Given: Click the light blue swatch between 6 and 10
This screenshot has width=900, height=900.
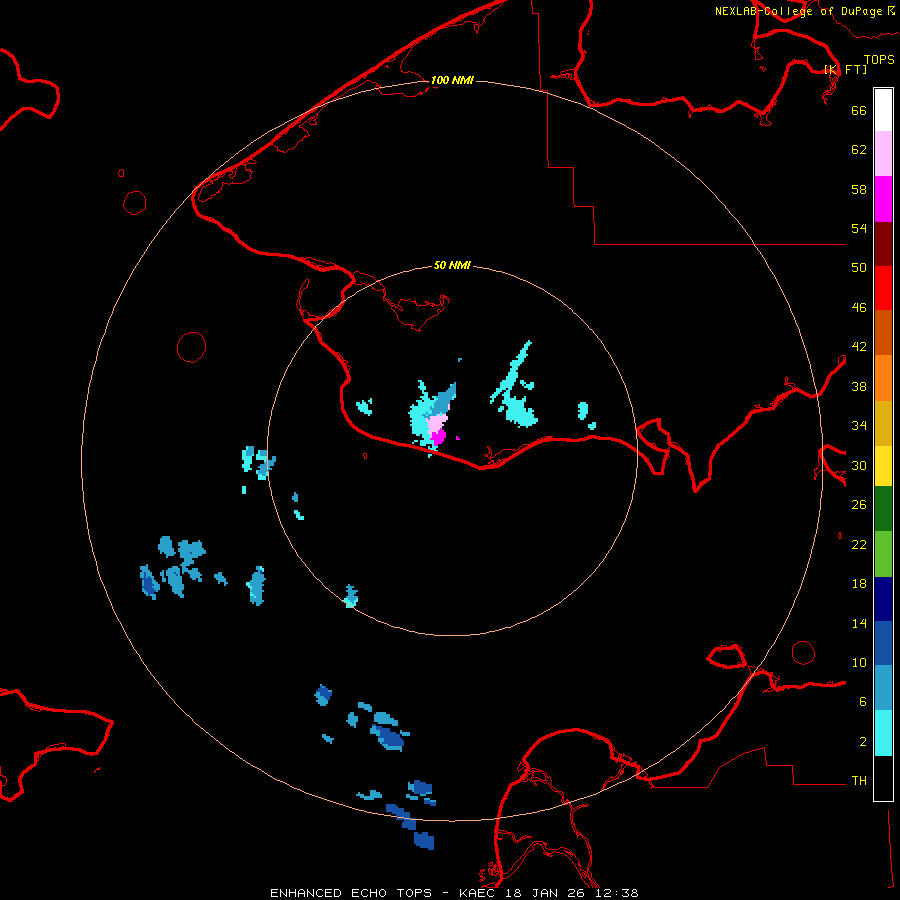Looking at the screenshot, I should click(883, 687).
